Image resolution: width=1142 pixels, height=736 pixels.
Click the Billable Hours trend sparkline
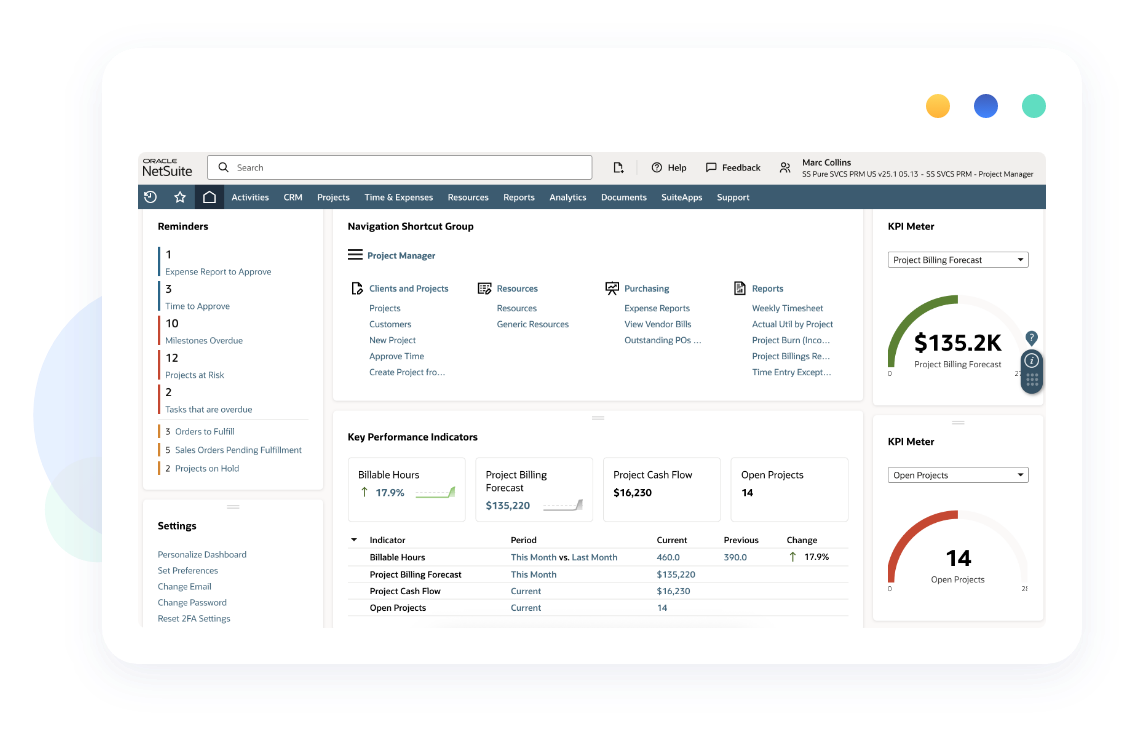point(435,492)
